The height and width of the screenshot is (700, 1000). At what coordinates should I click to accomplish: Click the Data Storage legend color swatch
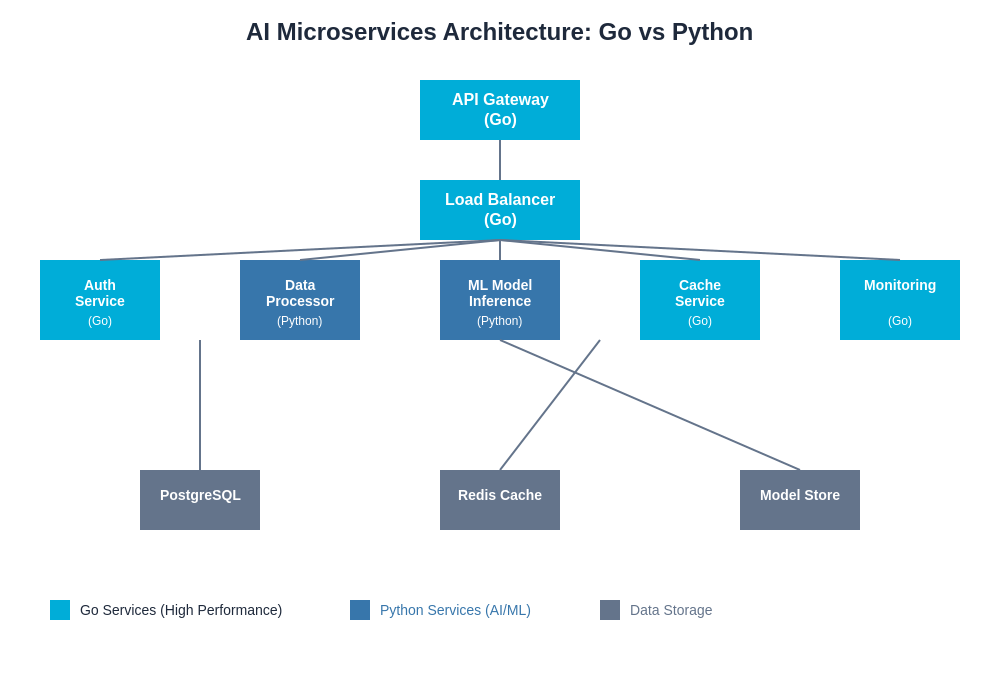[x=610, y=610]
